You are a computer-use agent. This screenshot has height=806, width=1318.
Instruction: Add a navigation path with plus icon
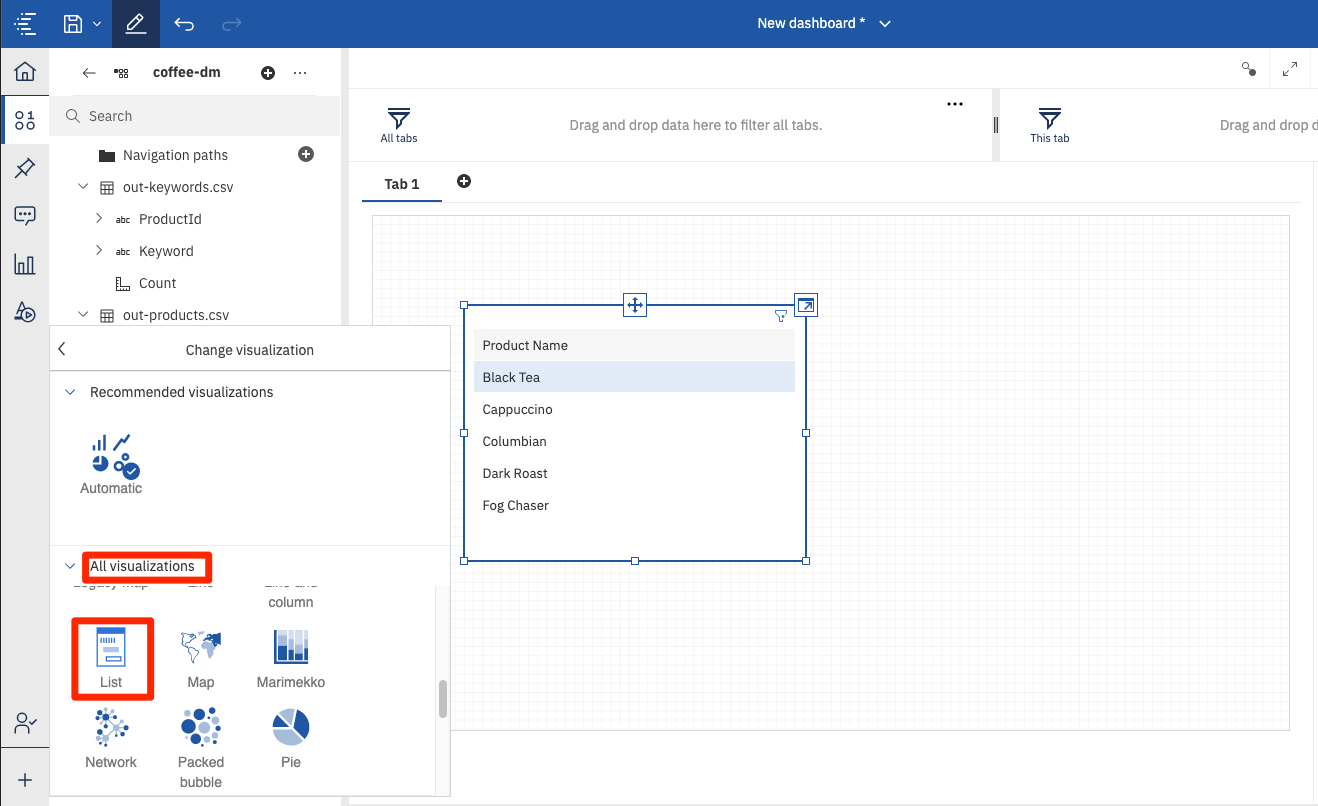(x=306, y=154)
